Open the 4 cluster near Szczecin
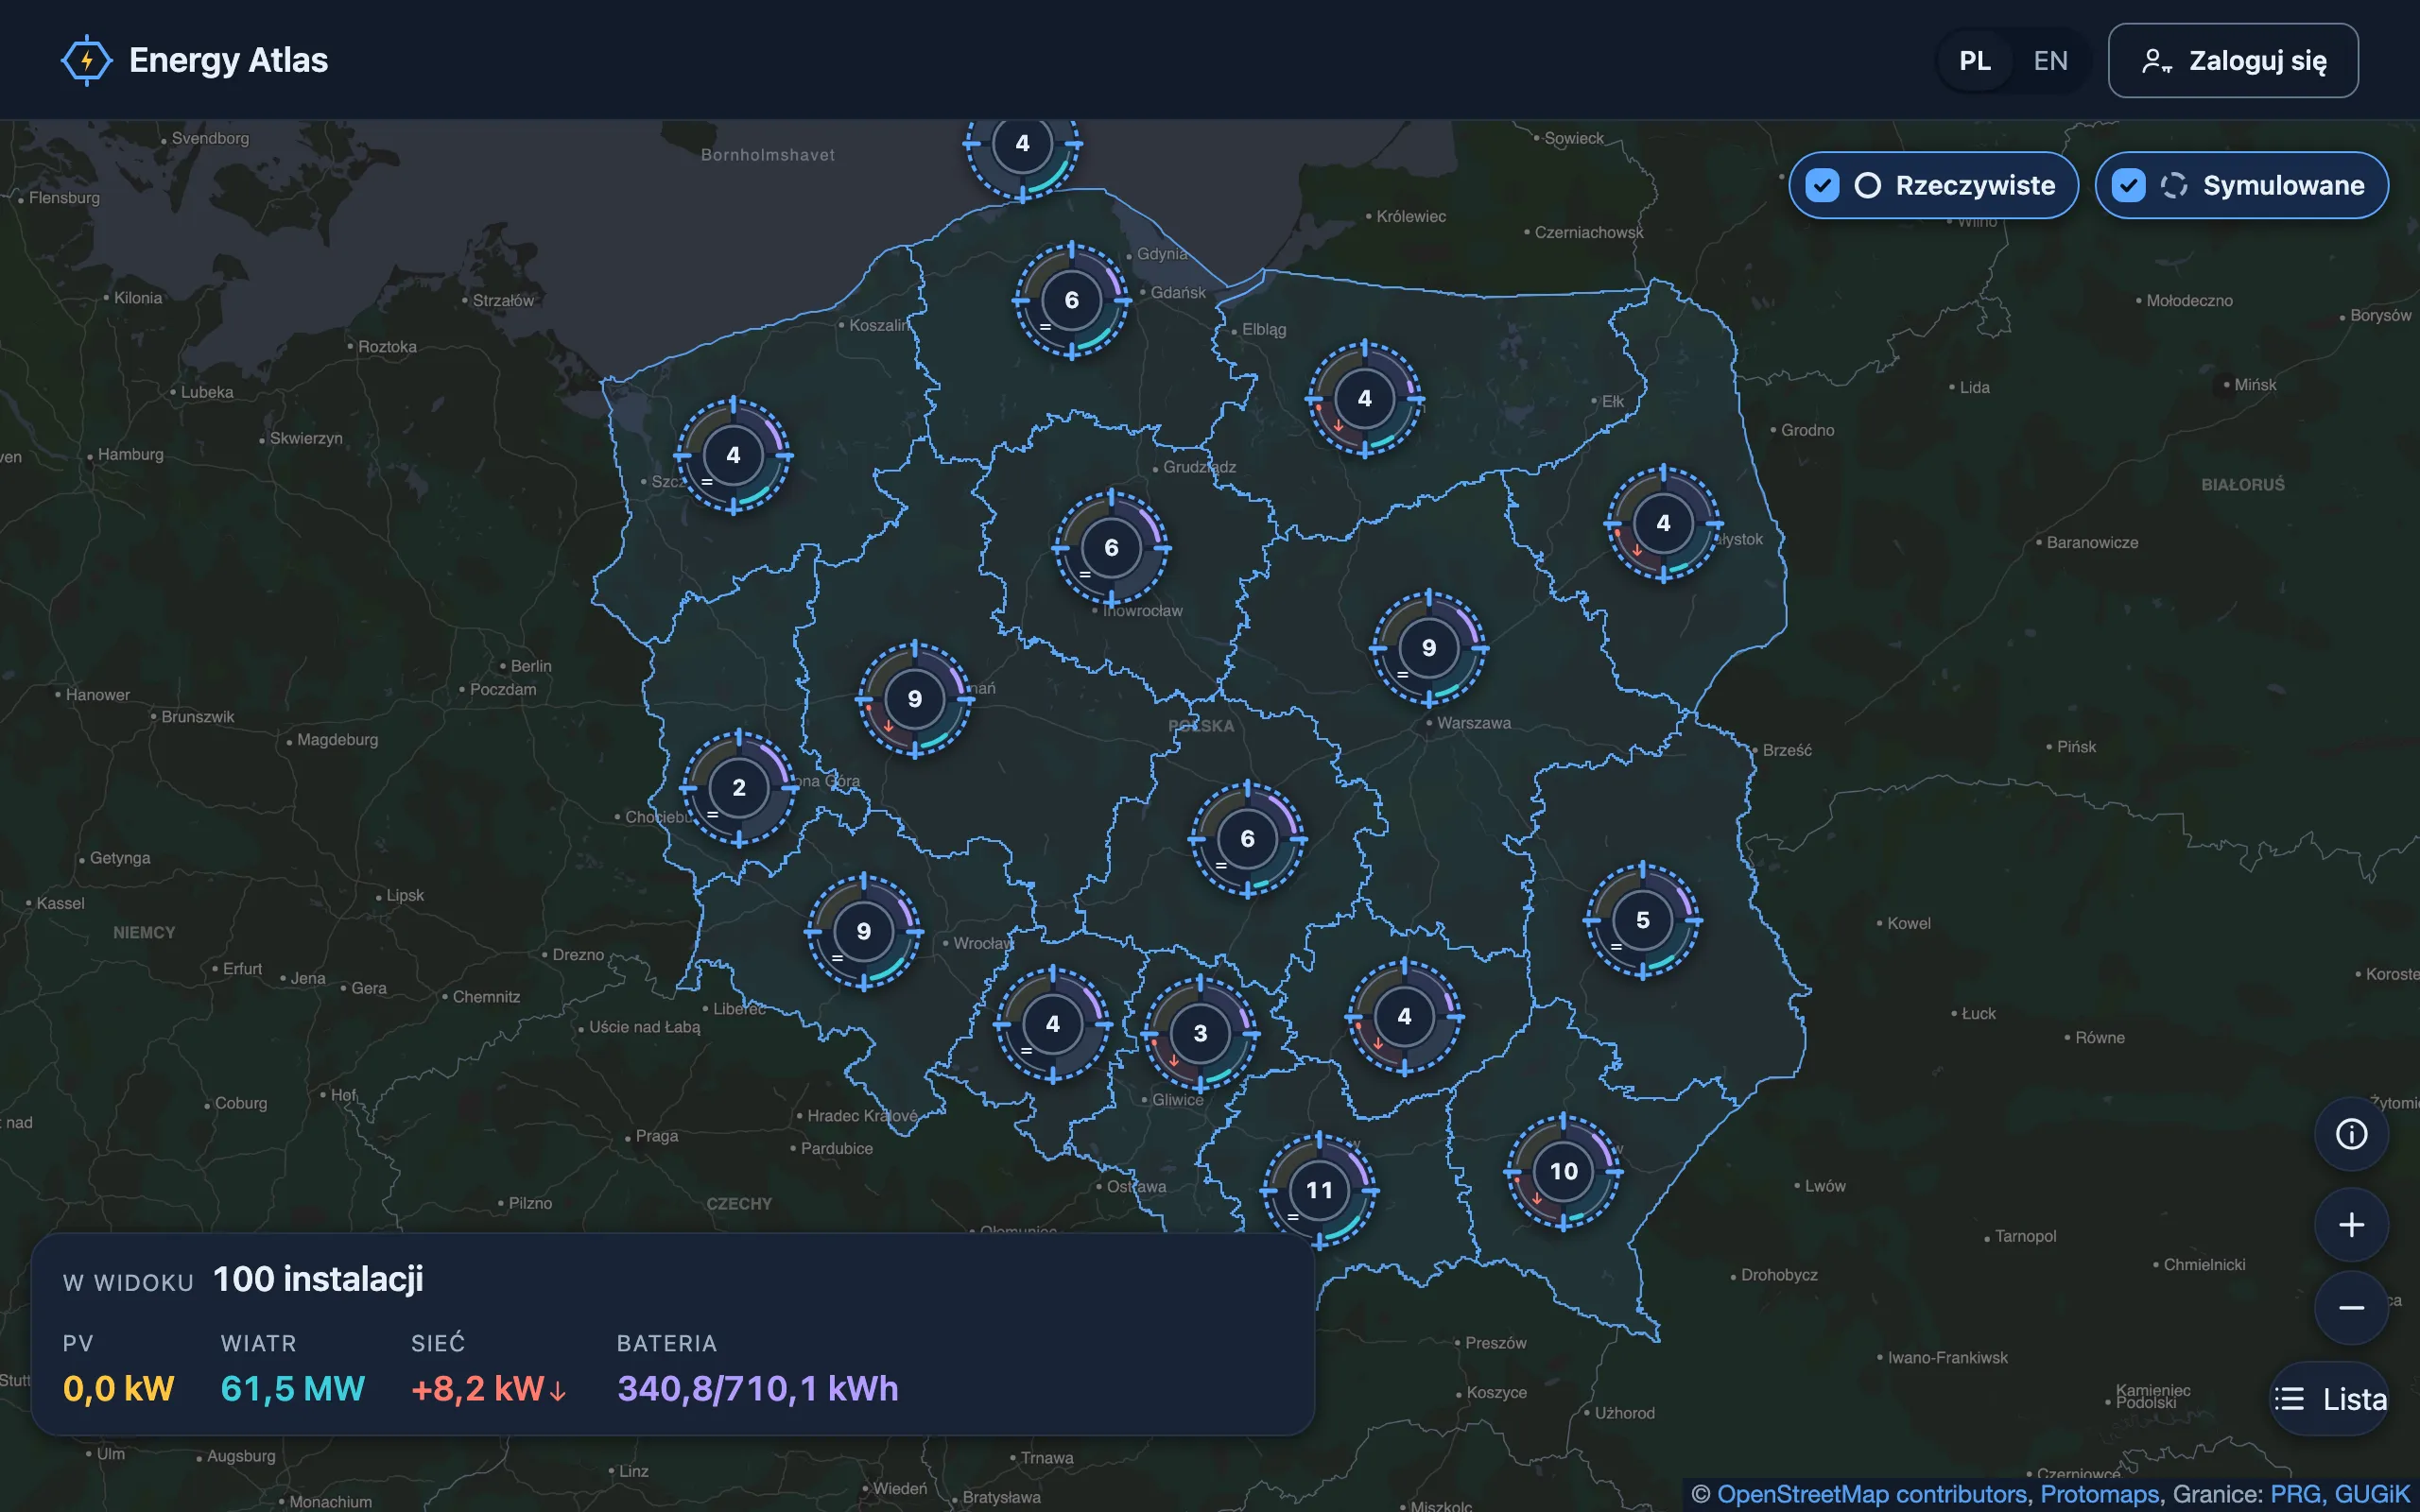This screenshot has height=1512, width=2420. tap(733, 456)
